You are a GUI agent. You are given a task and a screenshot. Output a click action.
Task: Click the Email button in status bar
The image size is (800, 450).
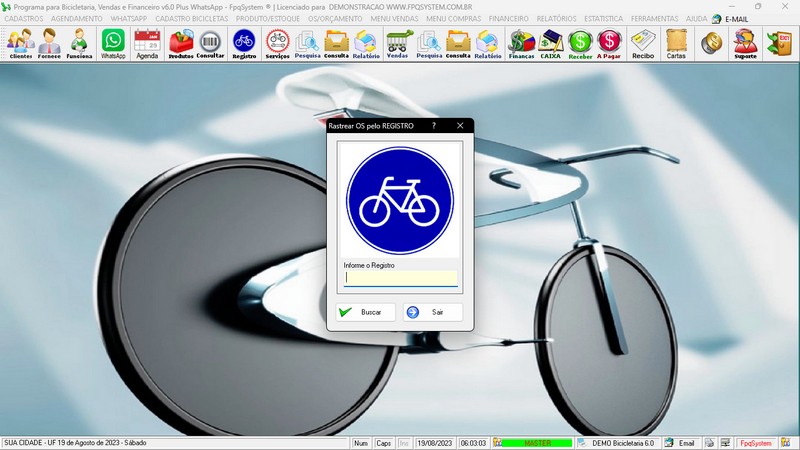(681, 443)
